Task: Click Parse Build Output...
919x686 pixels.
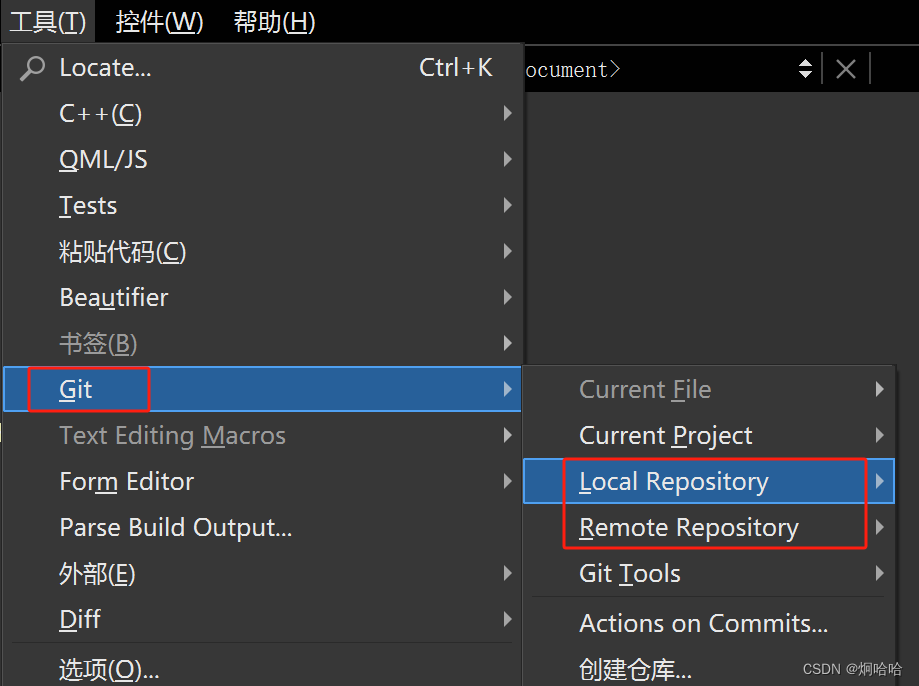Action: (x=176, y=527)
